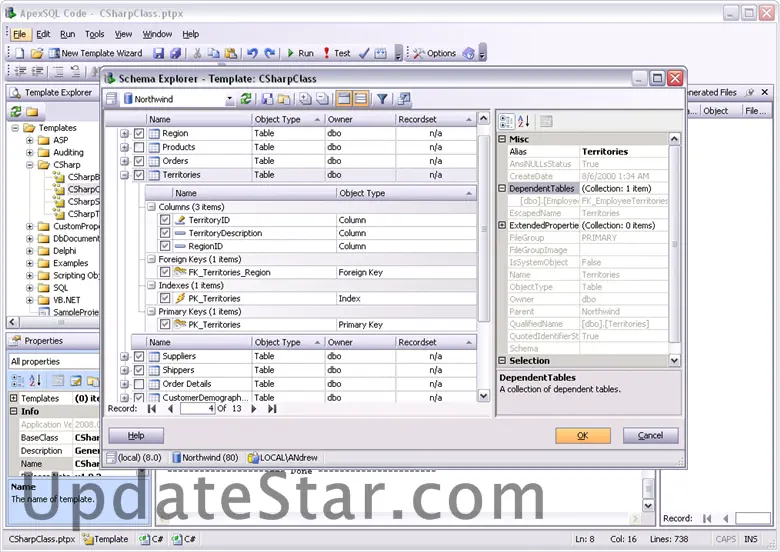780x552 pixels.
Task: Click the last icon in Schema Explorer toolbar
Action: pyautogui.click(x=404, y=99)
